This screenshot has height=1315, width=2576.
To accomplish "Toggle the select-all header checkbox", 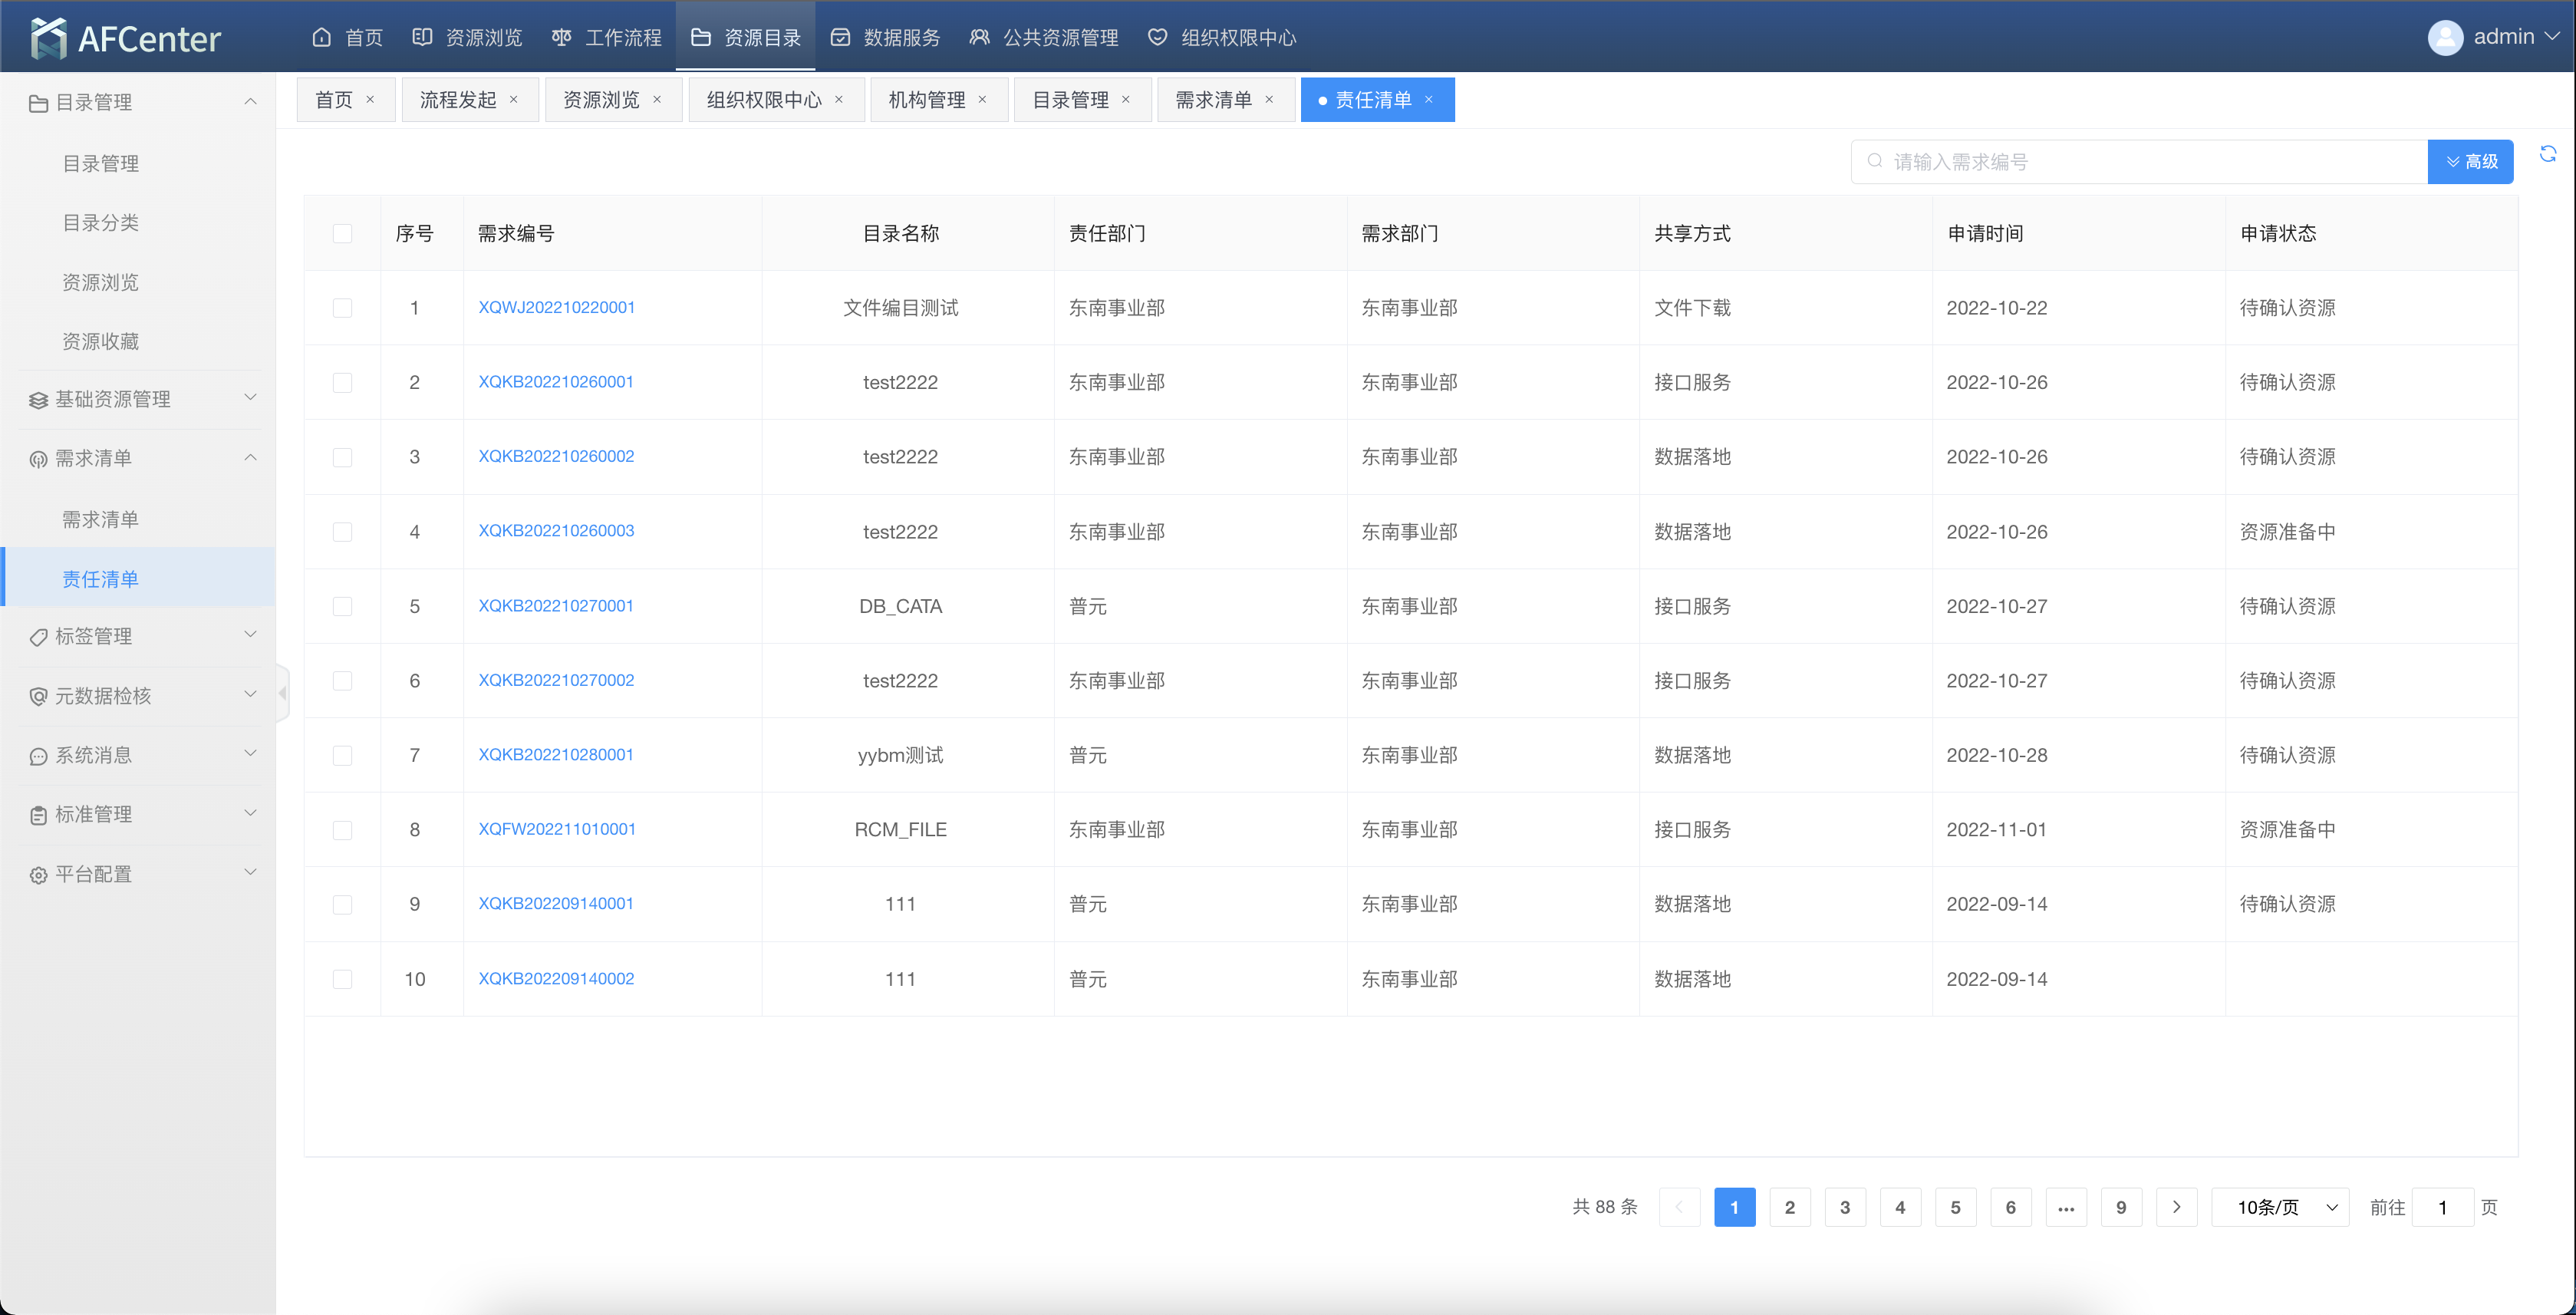I will click(x=342, y=234).
